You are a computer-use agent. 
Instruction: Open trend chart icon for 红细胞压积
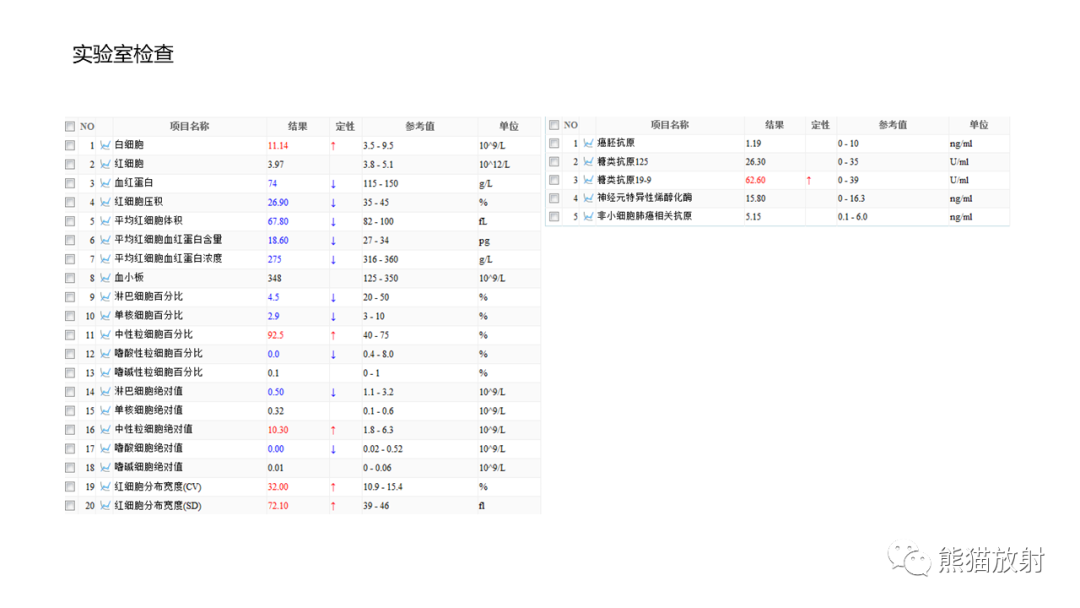coord(105,202)
